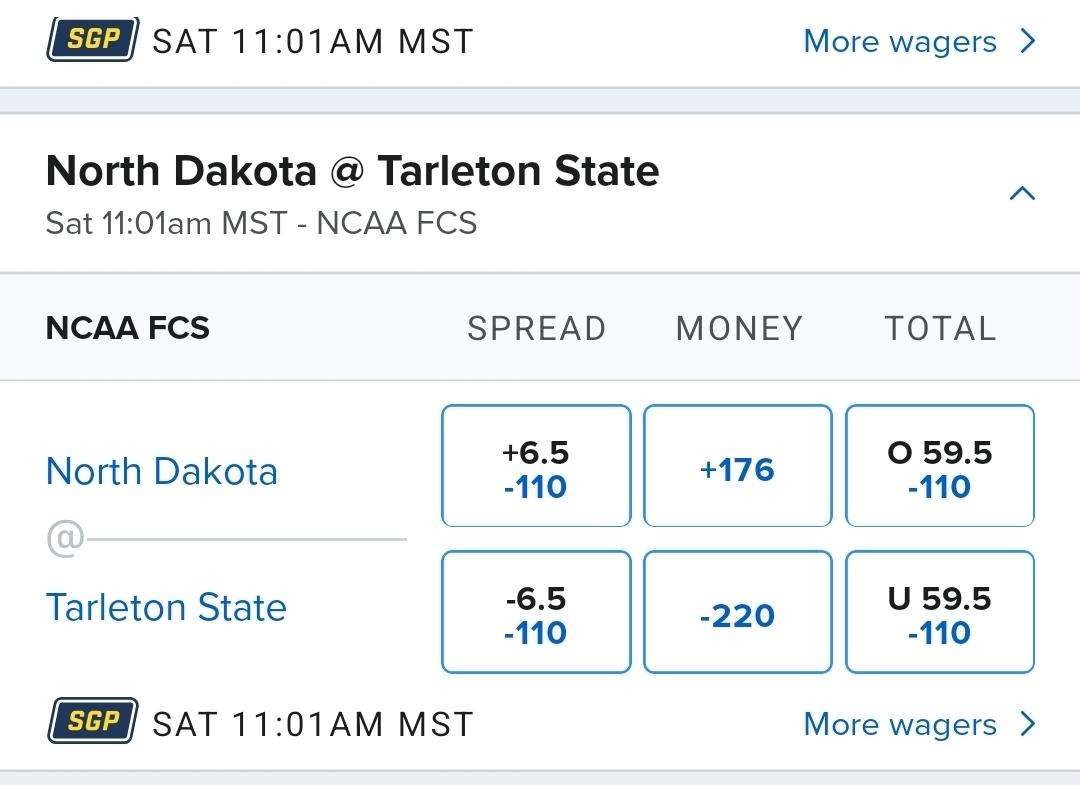1080x785 pixels.
Task: Select Tarleton State -6.5 spread bet
Action: pos(536,612)
